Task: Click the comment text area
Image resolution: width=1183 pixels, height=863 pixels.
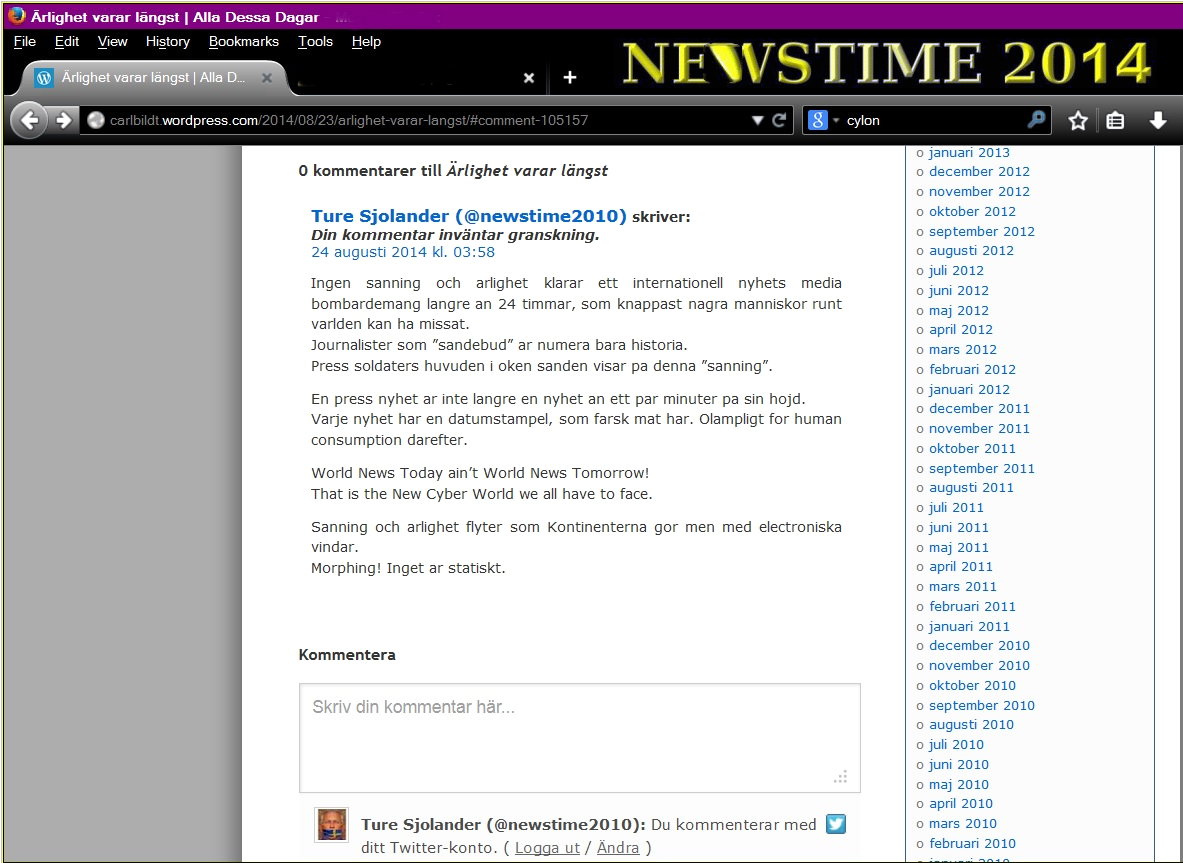Action: click(x=579, y=738)
